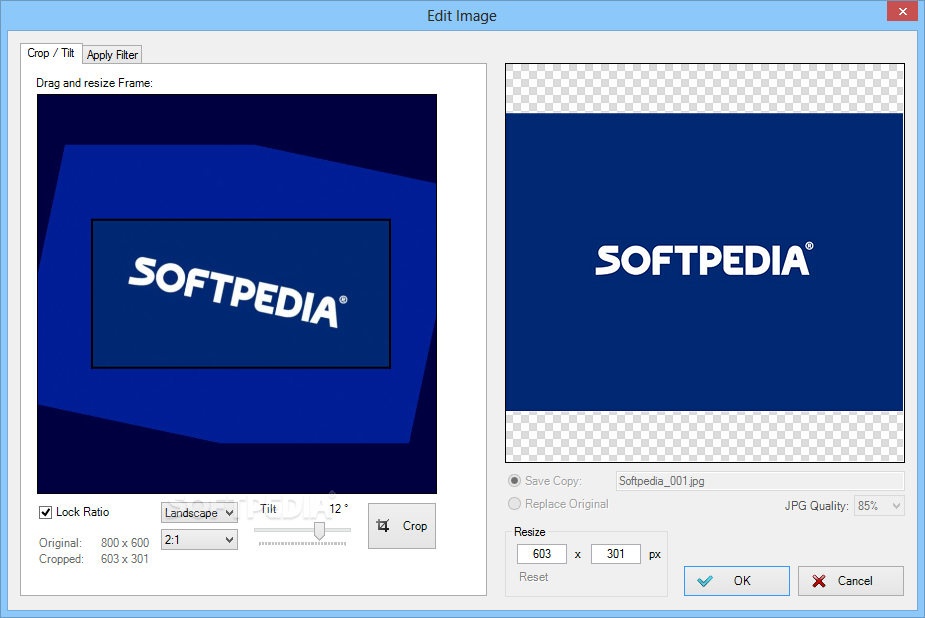This screenshot has height=618, width=925.
Task: Toggle the Lock Ratio checkbox
Action: click(45, 512)
